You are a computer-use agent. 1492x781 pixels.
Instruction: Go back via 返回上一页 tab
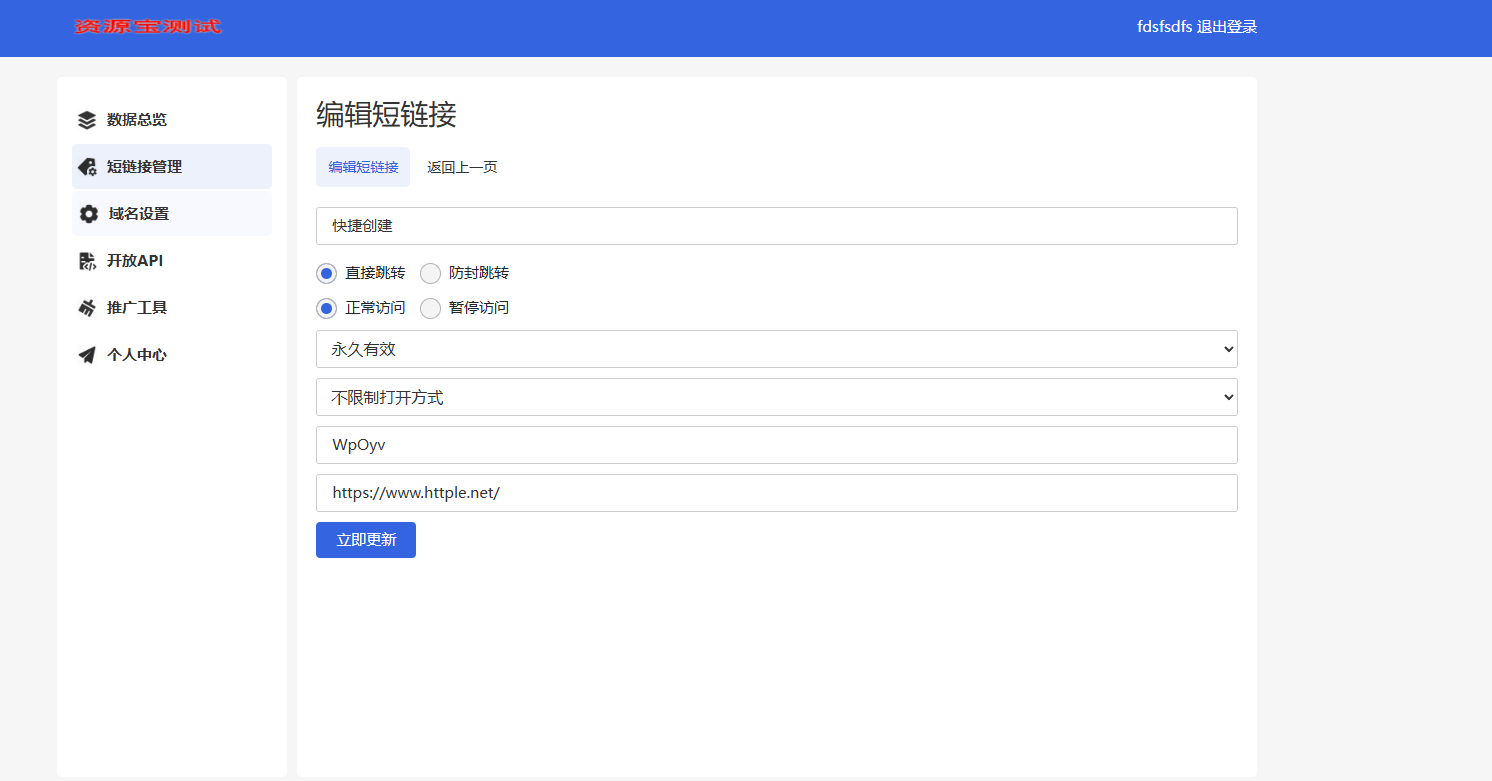[462, 167]
